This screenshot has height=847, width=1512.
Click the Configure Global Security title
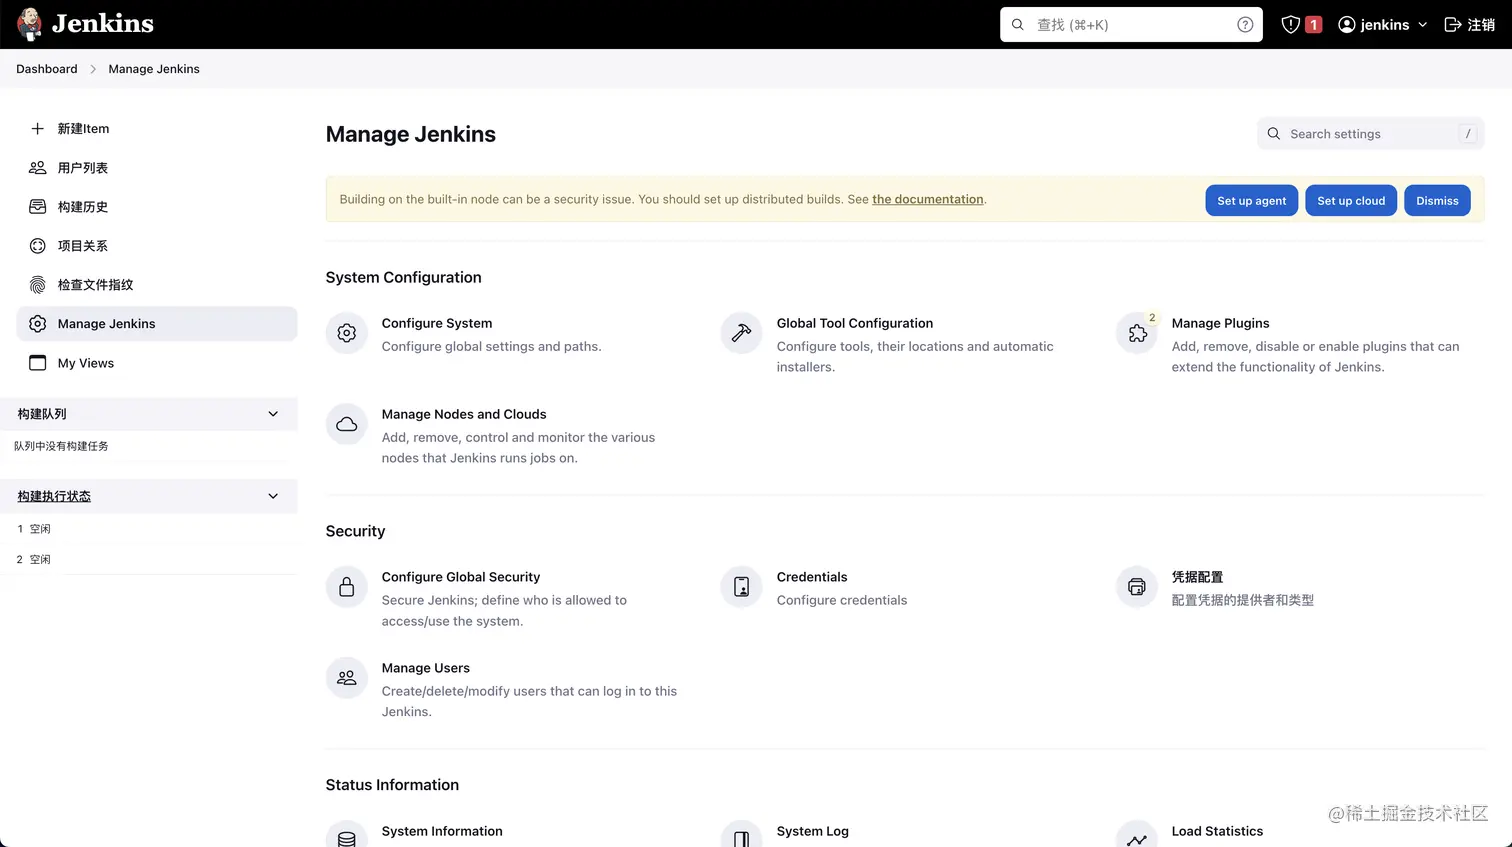[461, 577]
